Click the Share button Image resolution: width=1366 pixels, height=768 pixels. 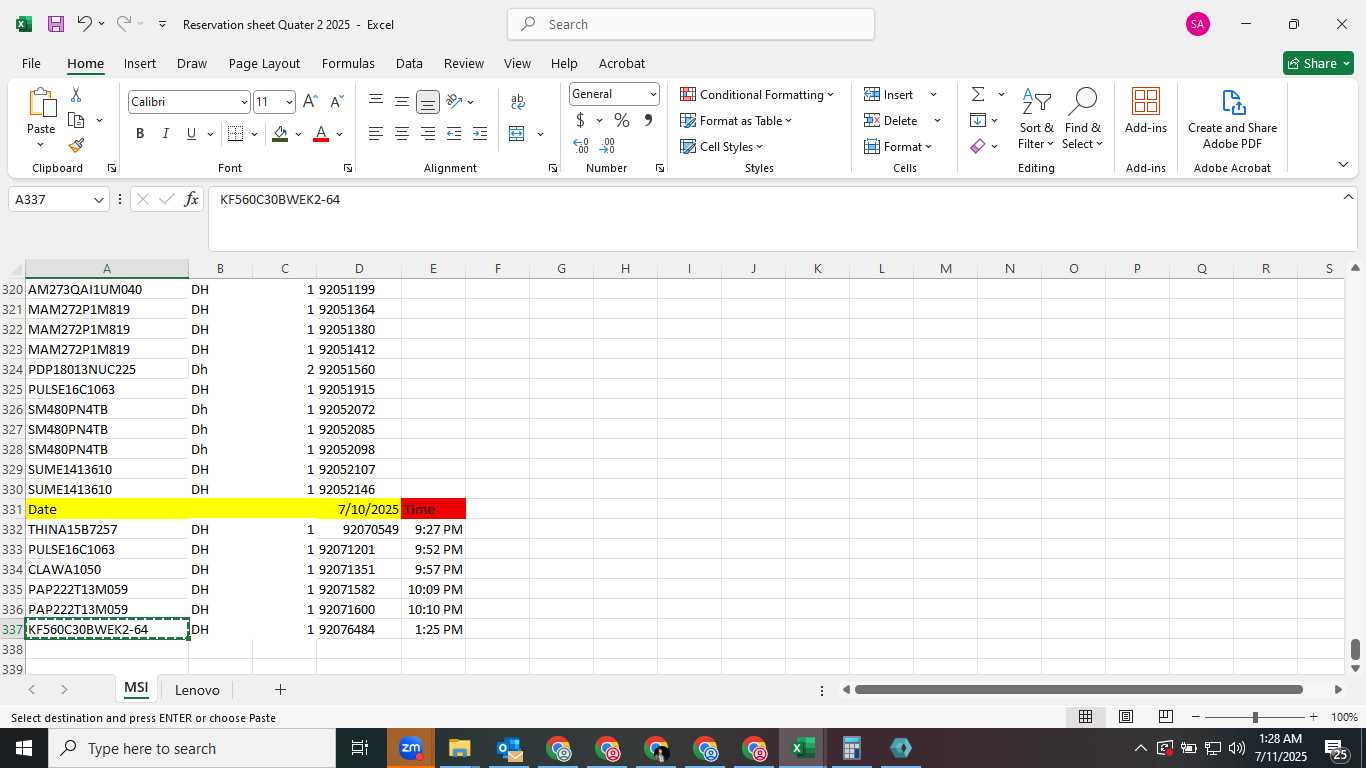click(1318, 63)
